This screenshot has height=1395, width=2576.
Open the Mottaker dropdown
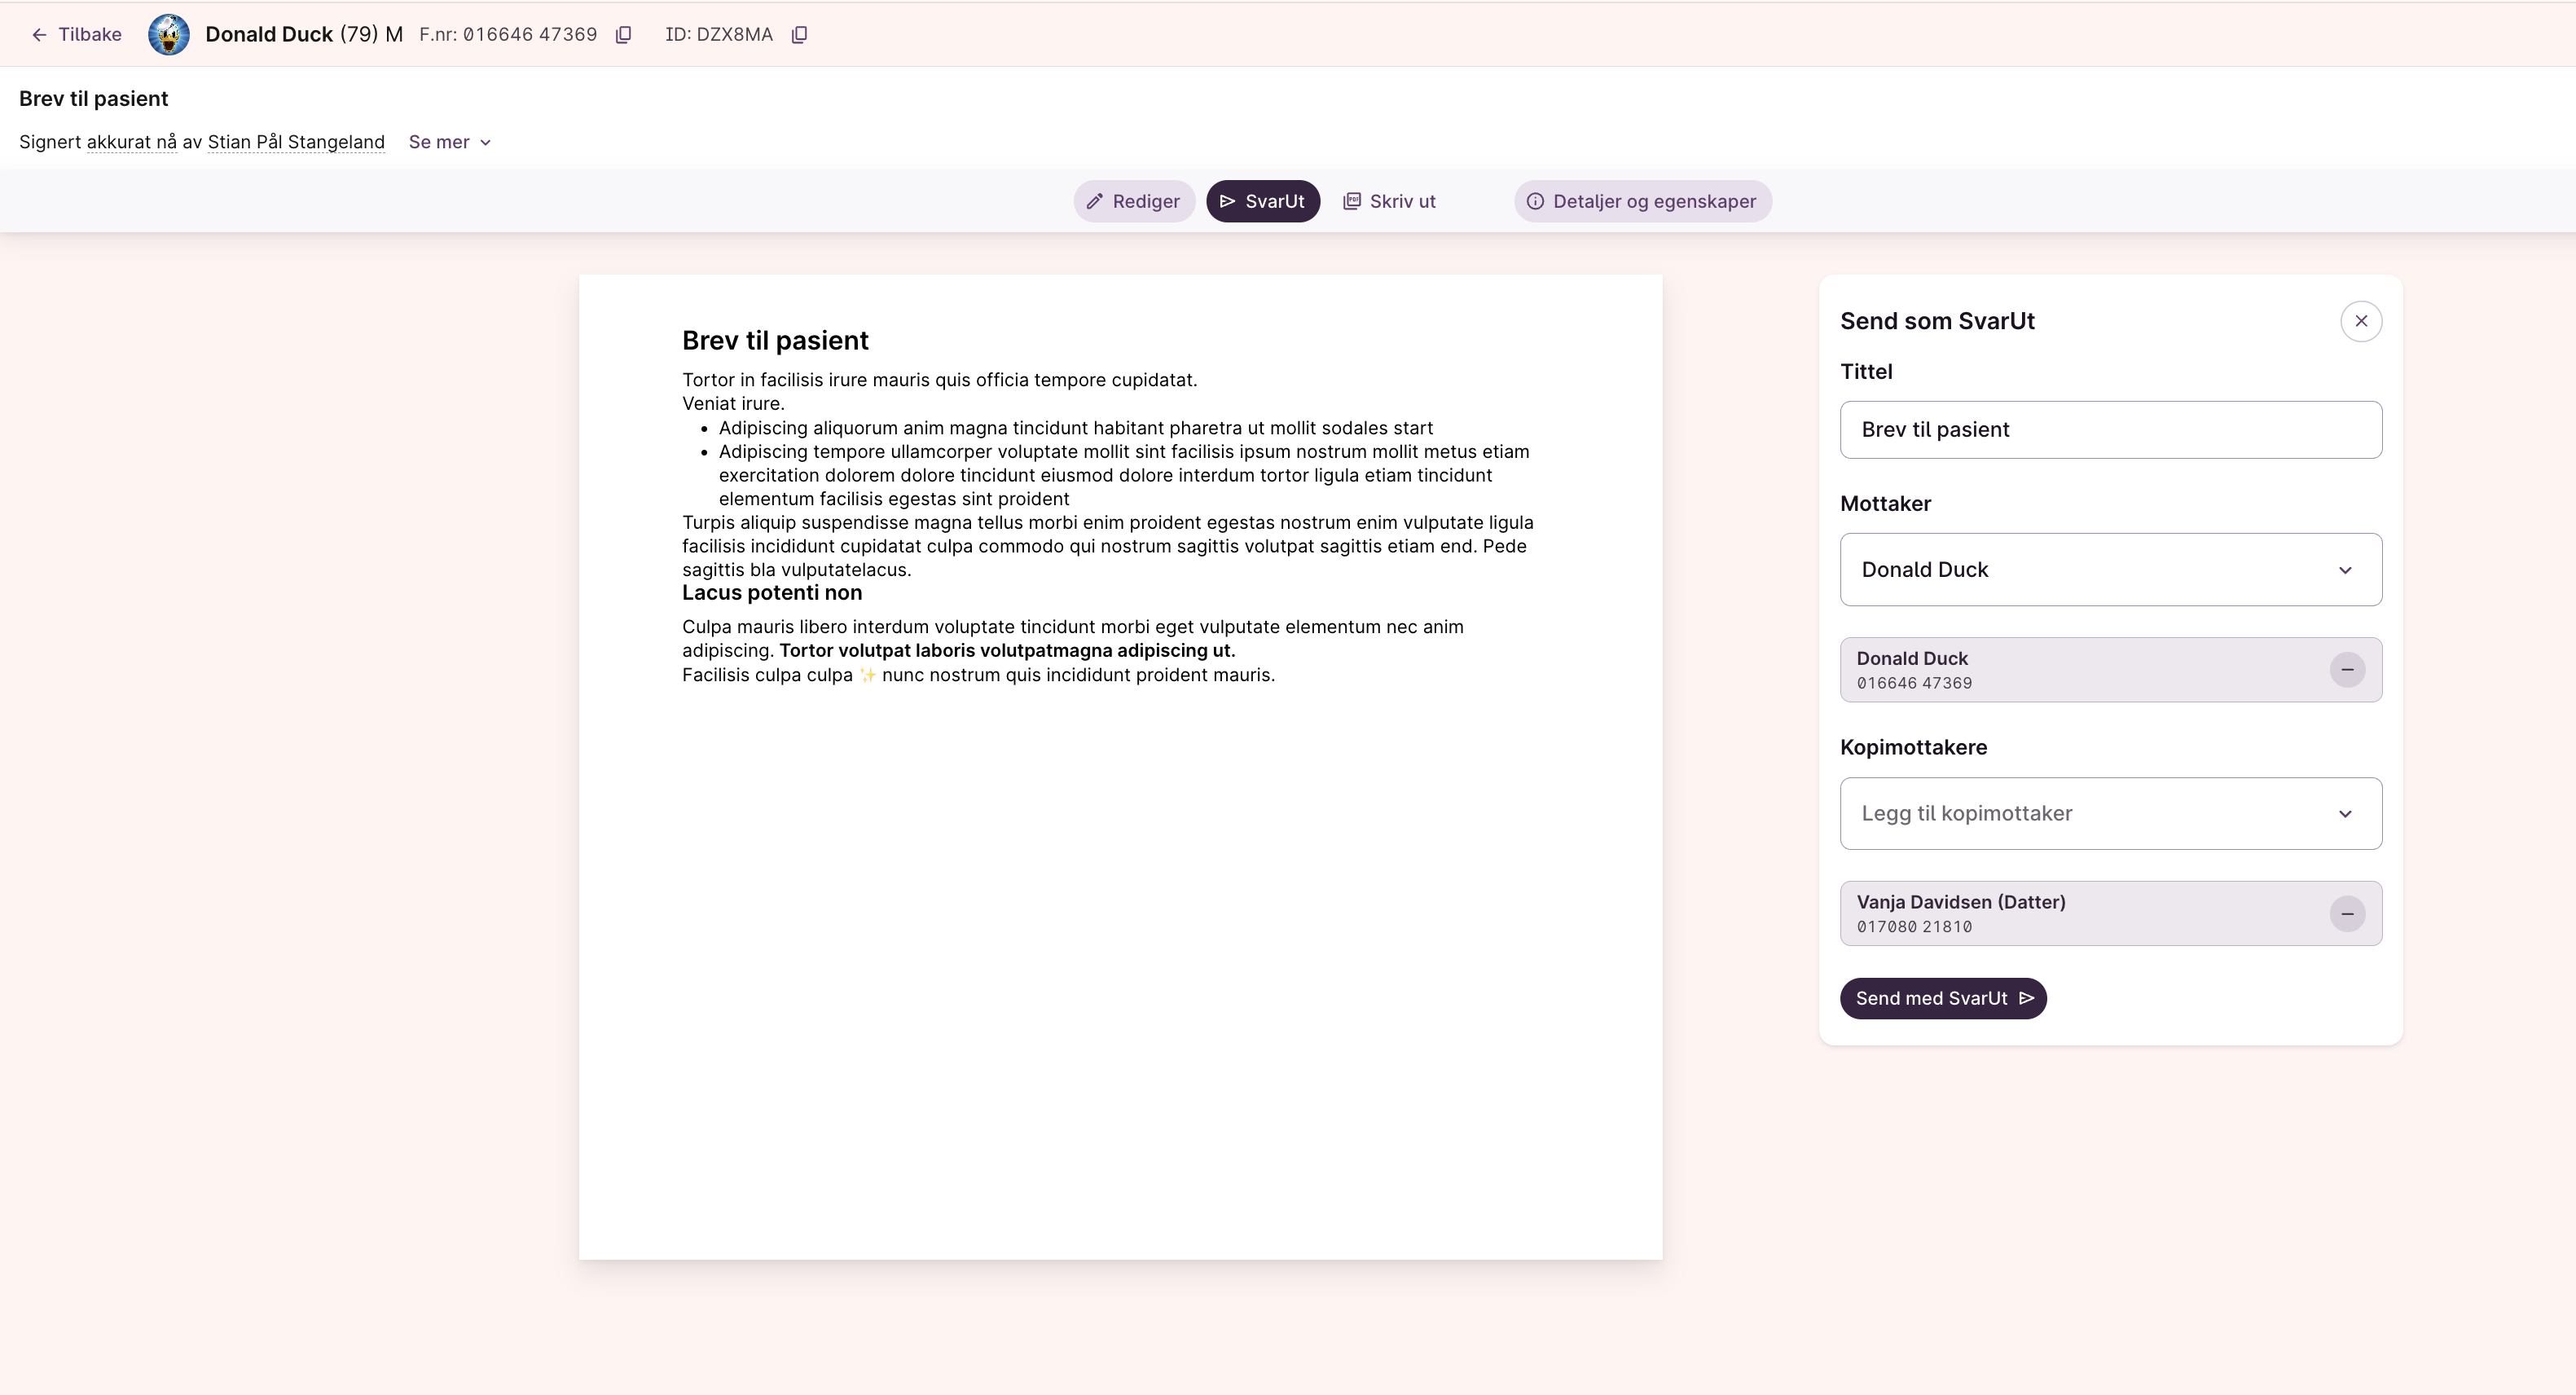point(2110,569)
